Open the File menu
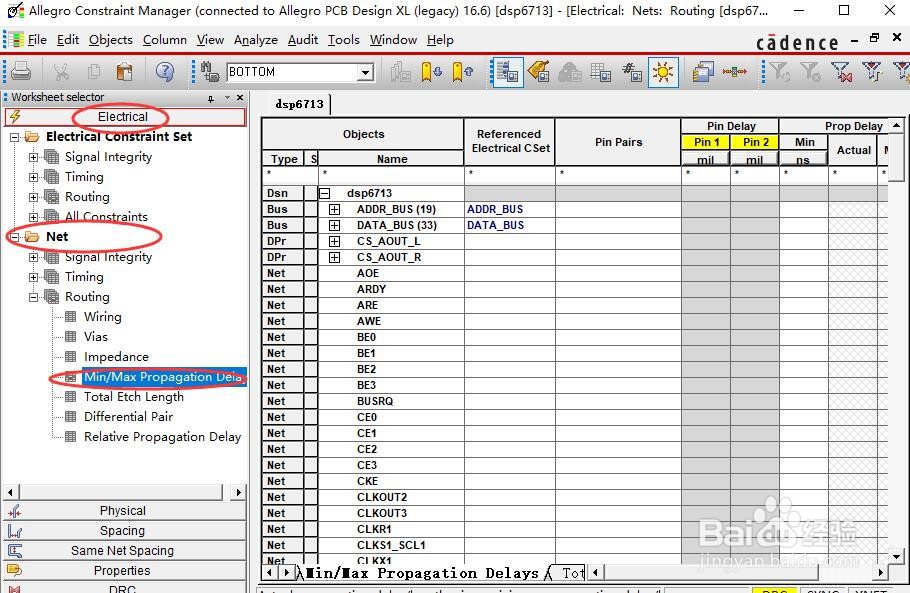910x593 pixels. click(x=37, y=40)
